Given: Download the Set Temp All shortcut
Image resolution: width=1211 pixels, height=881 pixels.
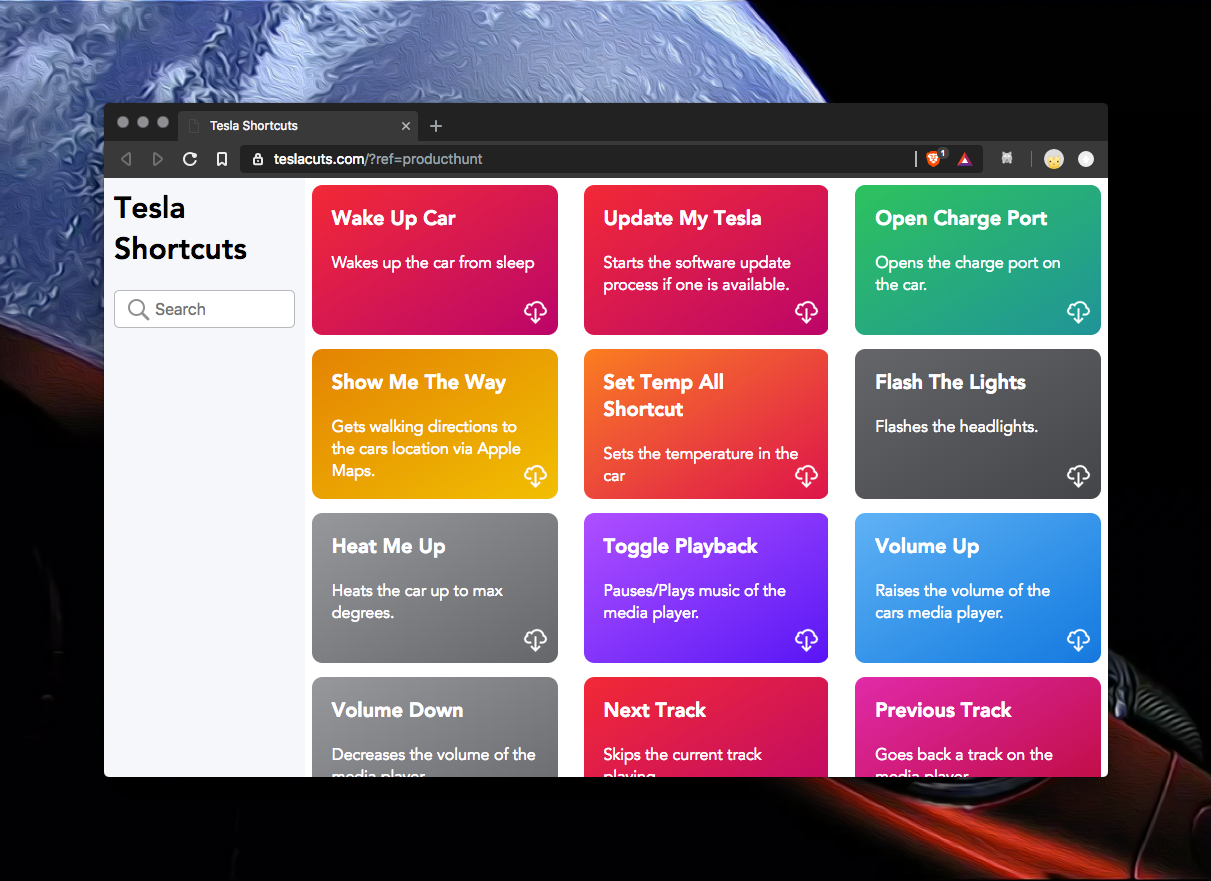Looking at the screenshot, I should [x=807, y=476].
